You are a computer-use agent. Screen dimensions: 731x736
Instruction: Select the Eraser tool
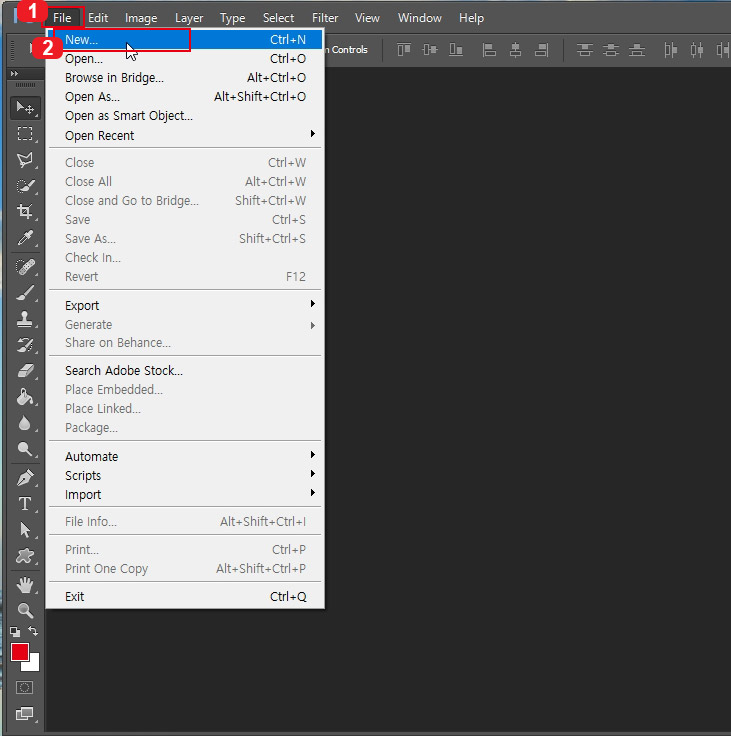(x=25, y=371)
